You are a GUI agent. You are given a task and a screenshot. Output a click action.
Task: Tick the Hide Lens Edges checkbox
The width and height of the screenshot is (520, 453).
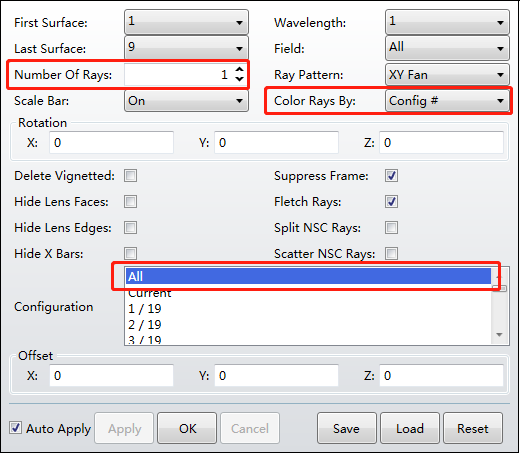click(130, 228)
